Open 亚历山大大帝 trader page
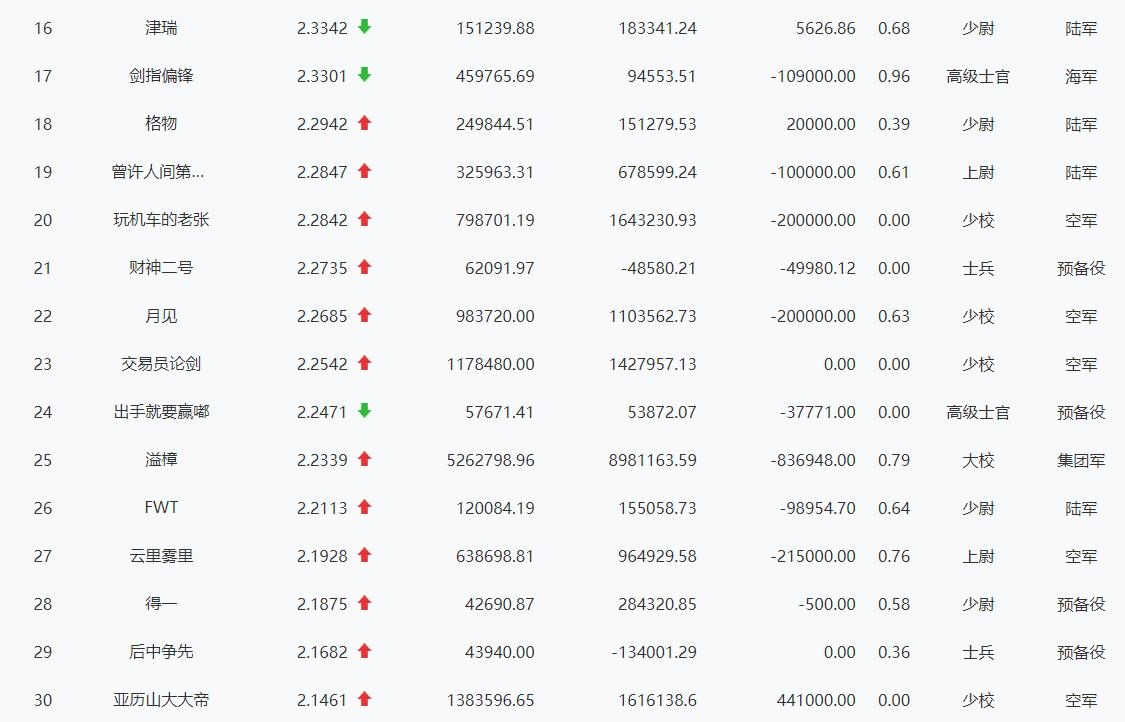This screenshot has height=722, width=1125. (161, 700)
